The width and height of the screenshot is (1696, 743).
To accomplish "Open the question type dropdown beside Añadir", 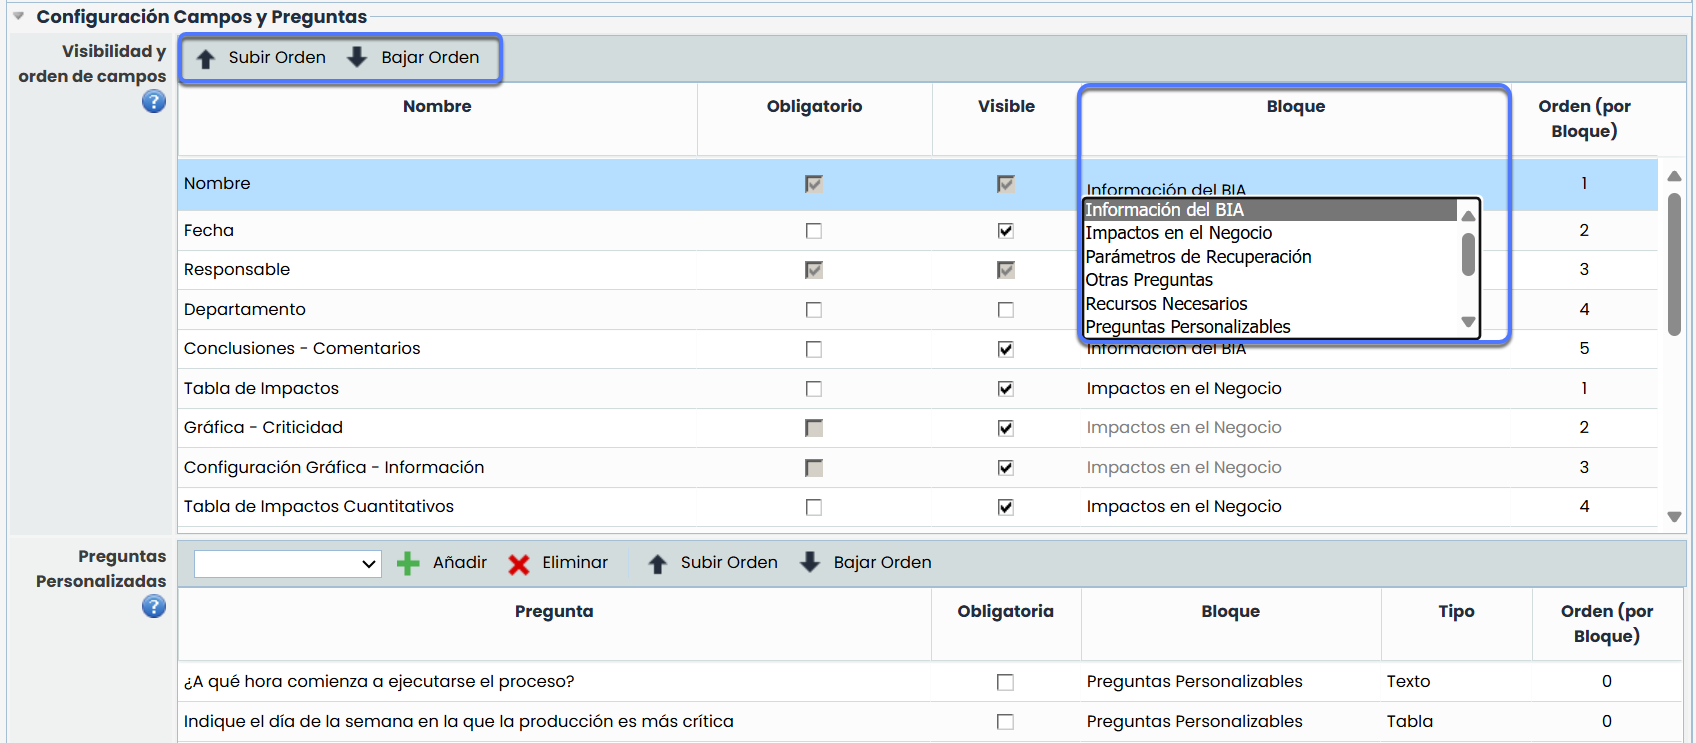I will (x=288, y=564).
